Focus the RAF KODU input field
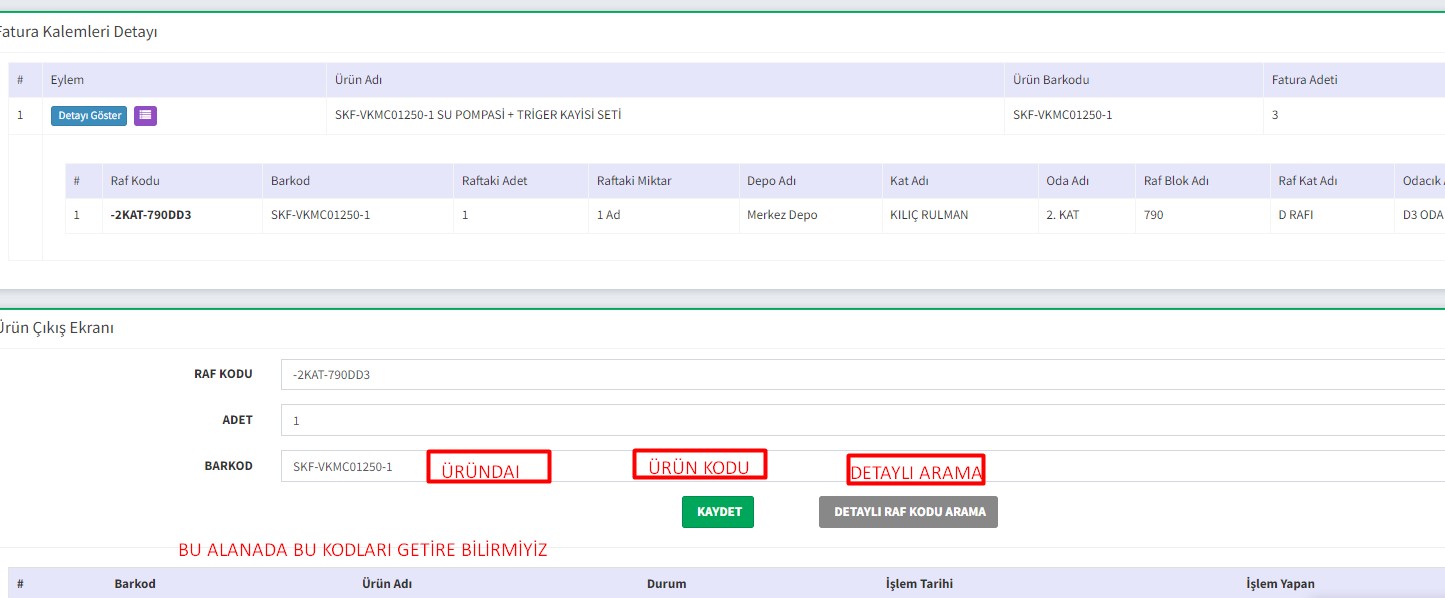The width and height of the screenshot is (1445, 598). tap(860, 375)
